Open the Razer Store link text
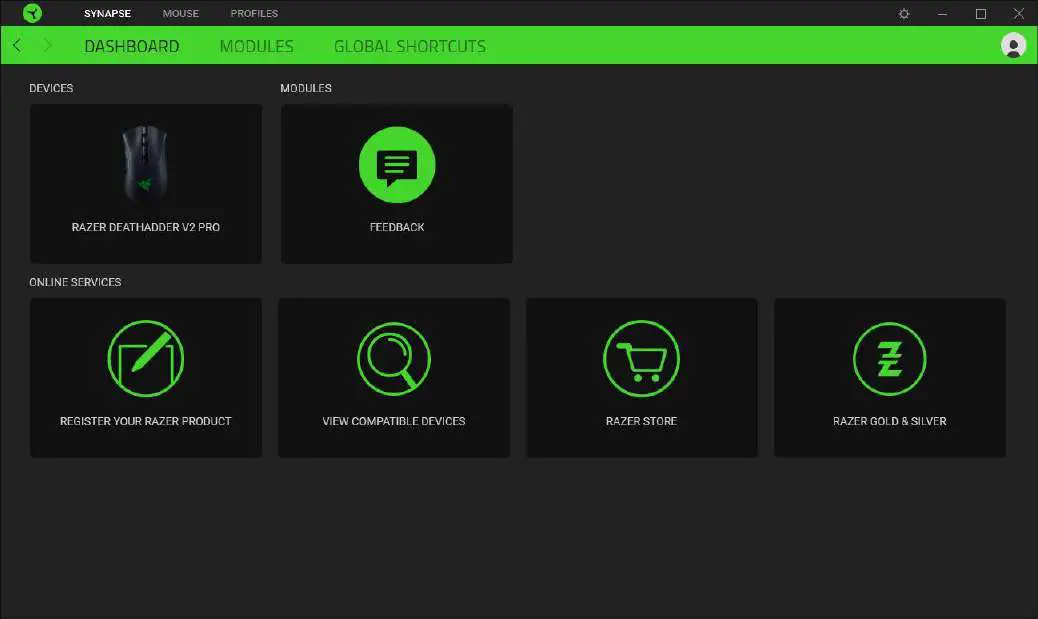Screen dimensions: 1038x619 [x=641, y=421]
